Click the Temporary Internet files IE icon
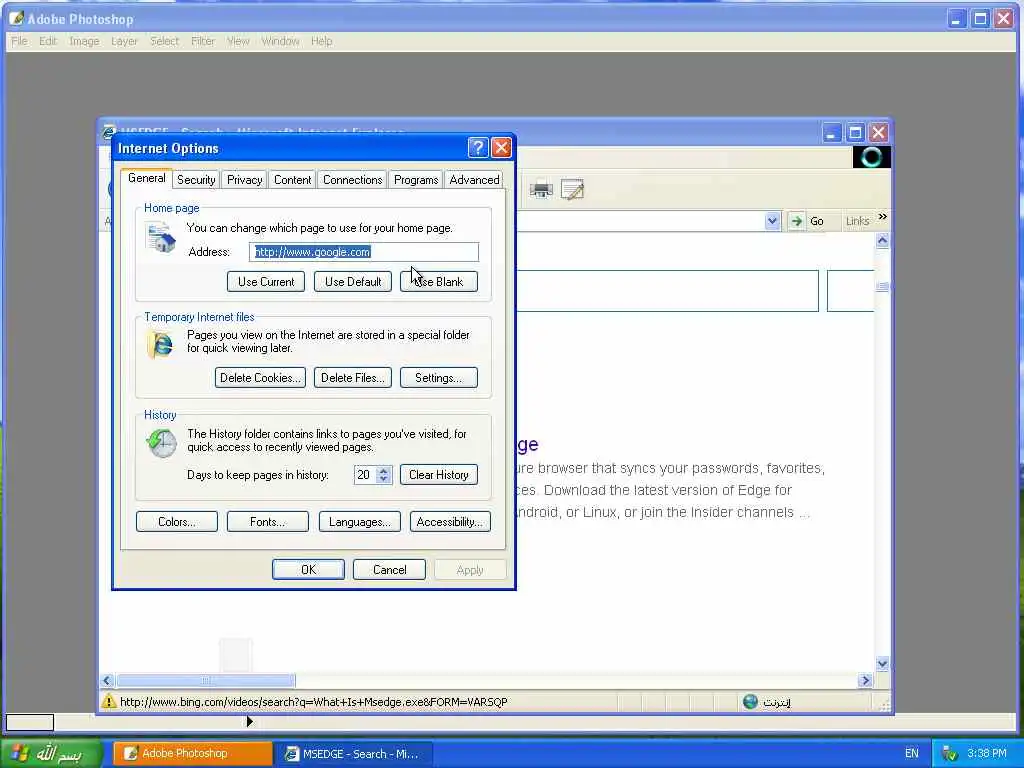The height and width of the screenshot is (768, 1024). 160,345
